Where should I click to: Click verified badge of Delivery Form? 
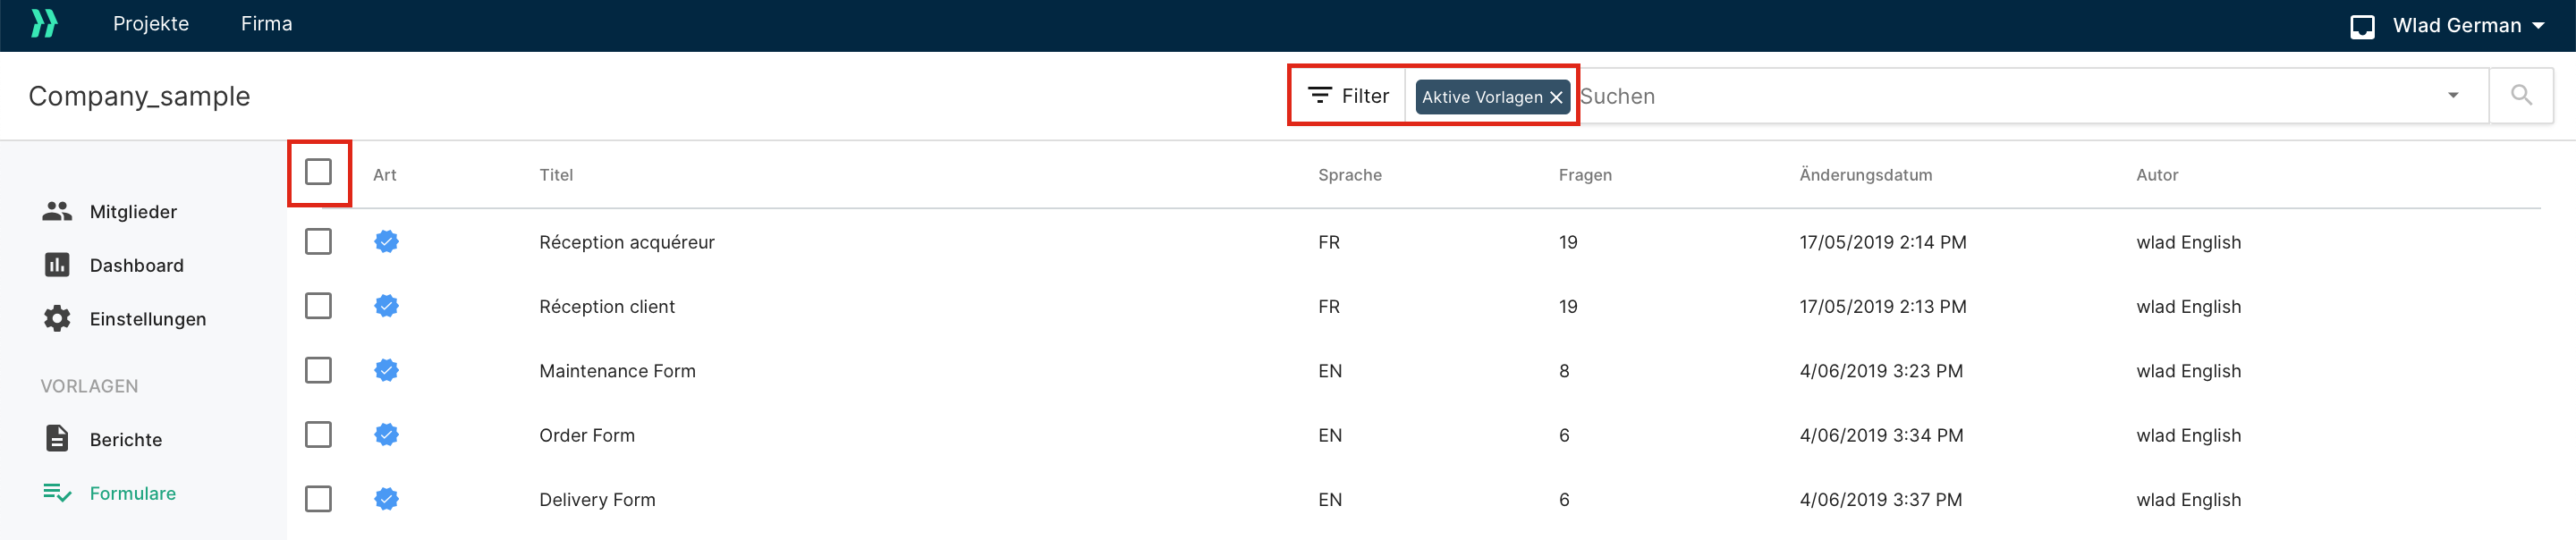(x=387, y=499)
